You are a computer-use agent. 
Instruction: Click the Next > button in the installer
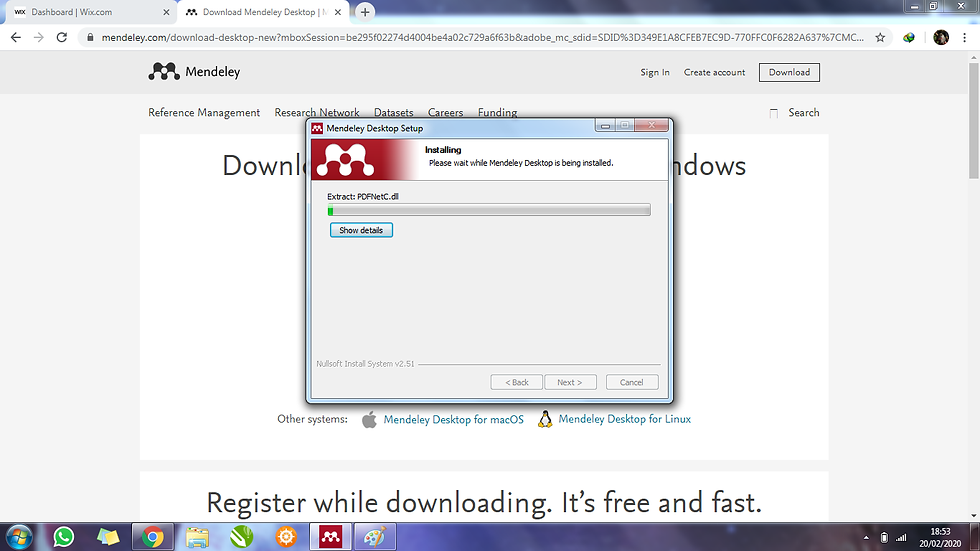coord(570,382)
